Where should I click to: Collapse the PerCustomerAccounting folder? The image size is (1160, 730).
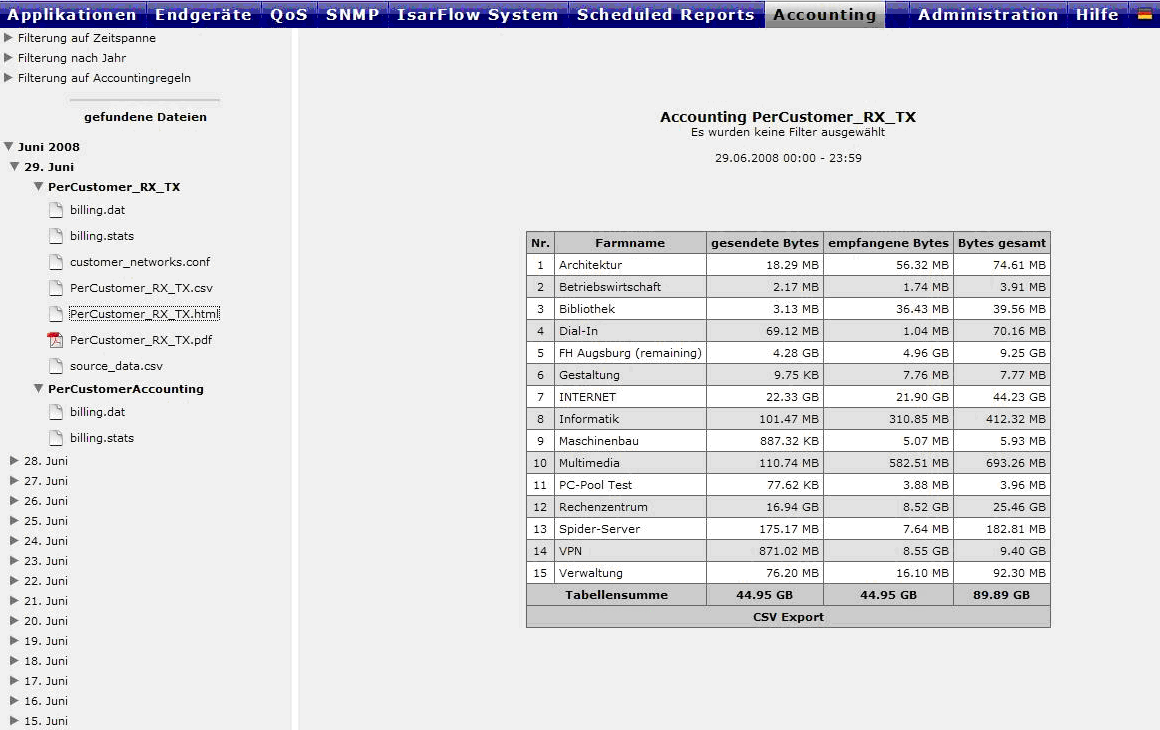click(39, 389)
